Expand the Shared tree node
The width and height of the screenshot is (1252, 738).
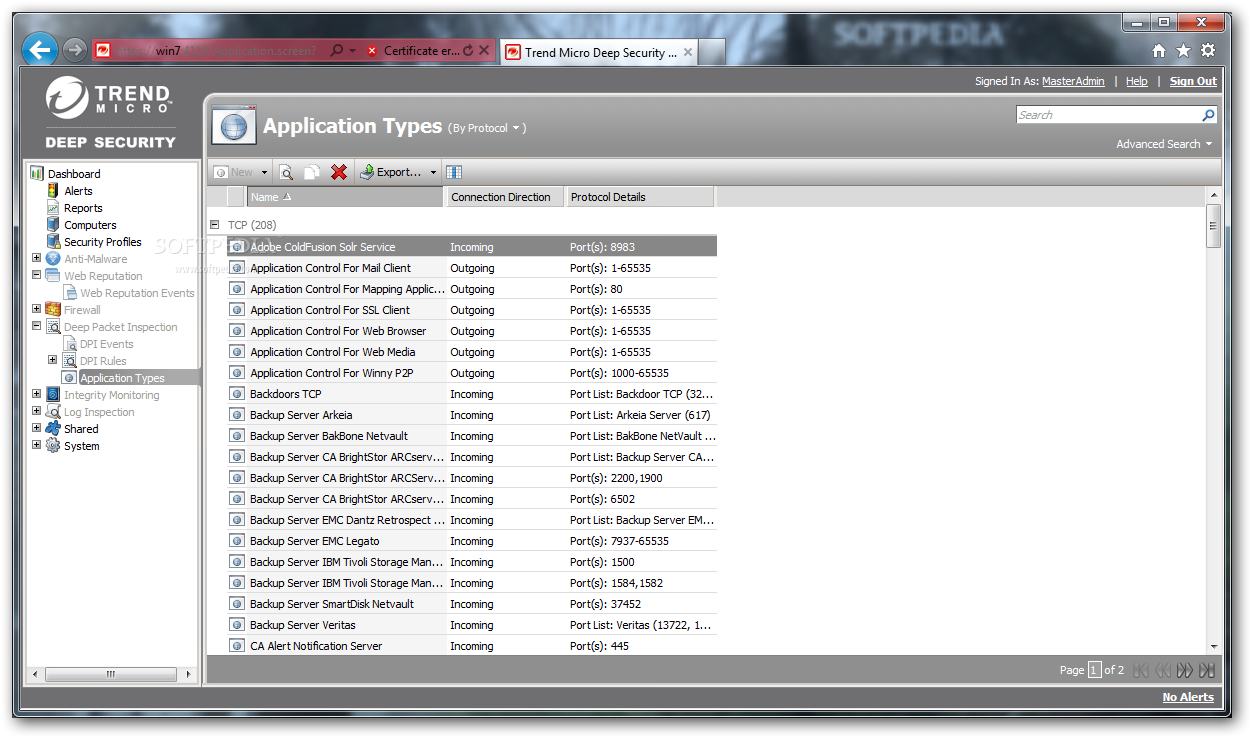click(x=37, y=428)
